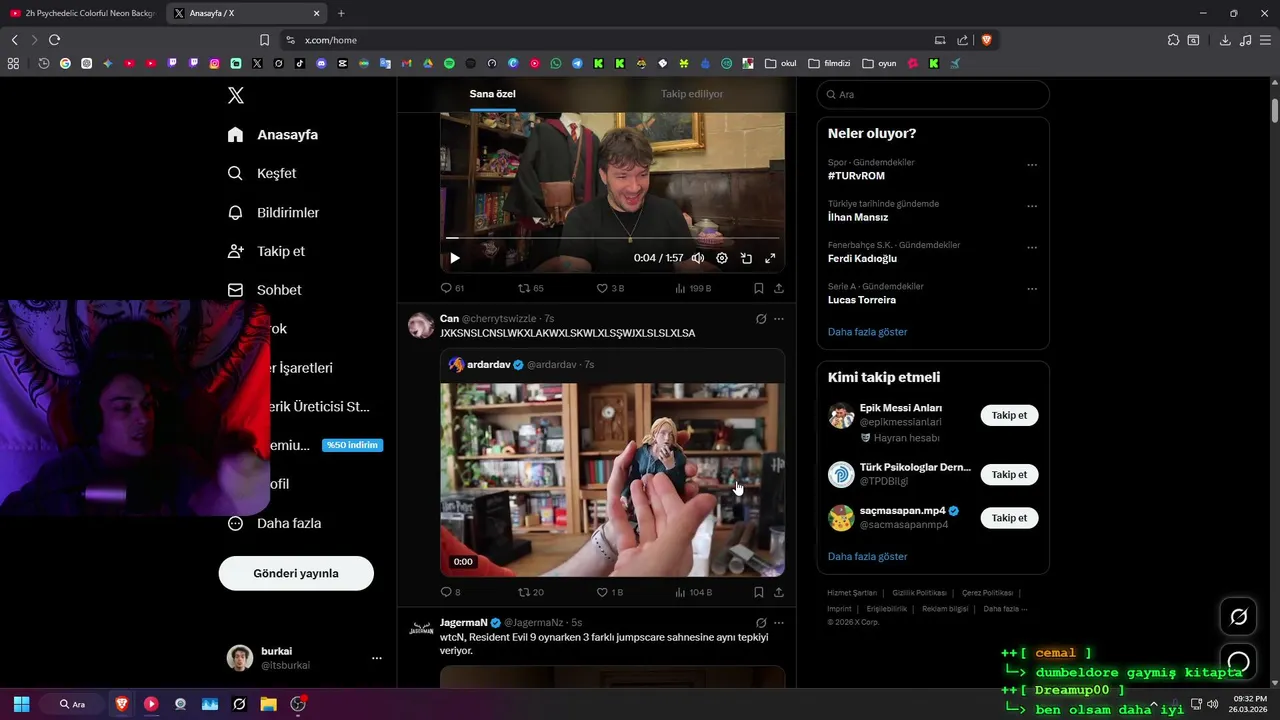Open Daha fazla sidebar menu
The height and width of the screenshot is (720, 1280).
274,523
